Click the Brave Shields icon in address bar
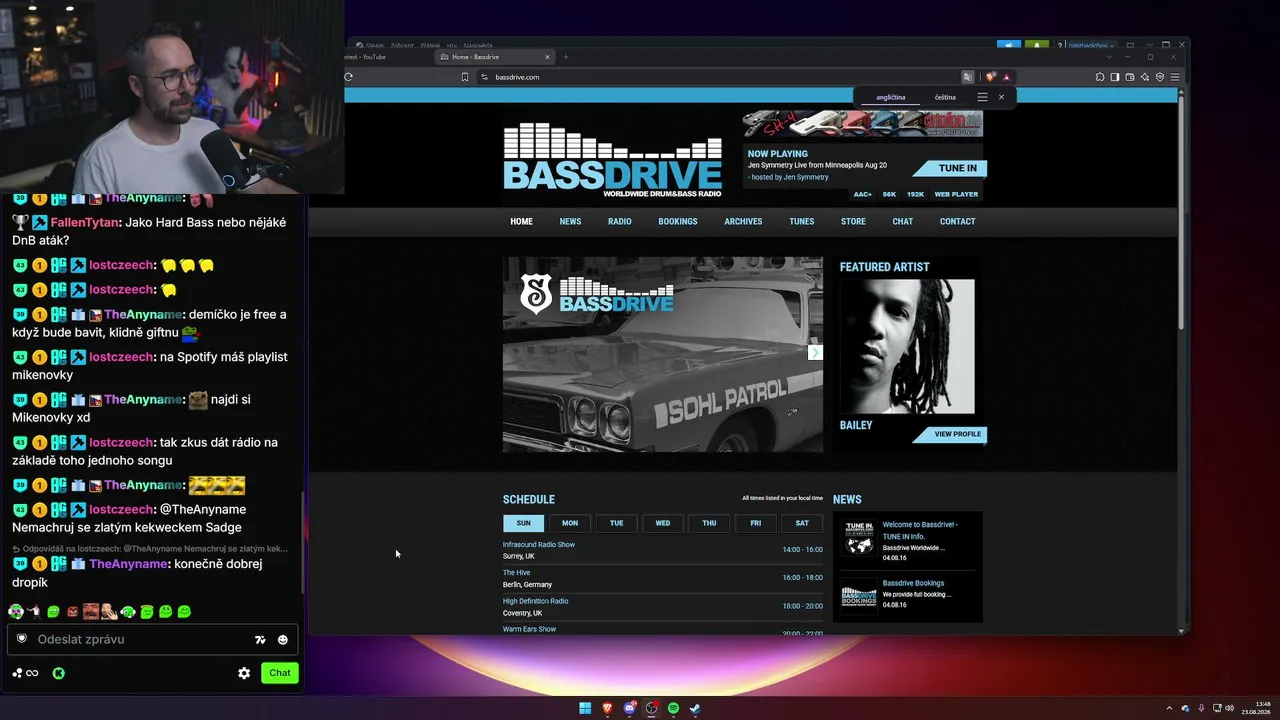 point(990,77)
